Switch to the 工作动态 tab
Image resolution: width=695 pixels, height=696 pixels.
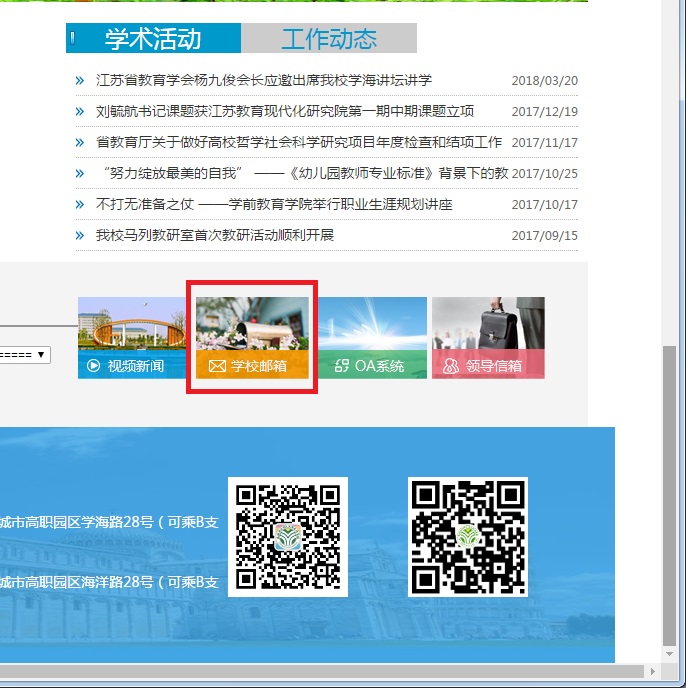pos(329,39)
